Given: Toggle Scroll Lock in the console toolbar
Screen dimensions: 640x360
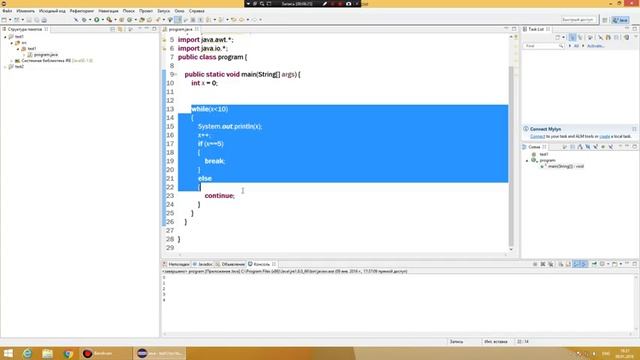Looking at the screenshot, I should (x=568, y=264).
